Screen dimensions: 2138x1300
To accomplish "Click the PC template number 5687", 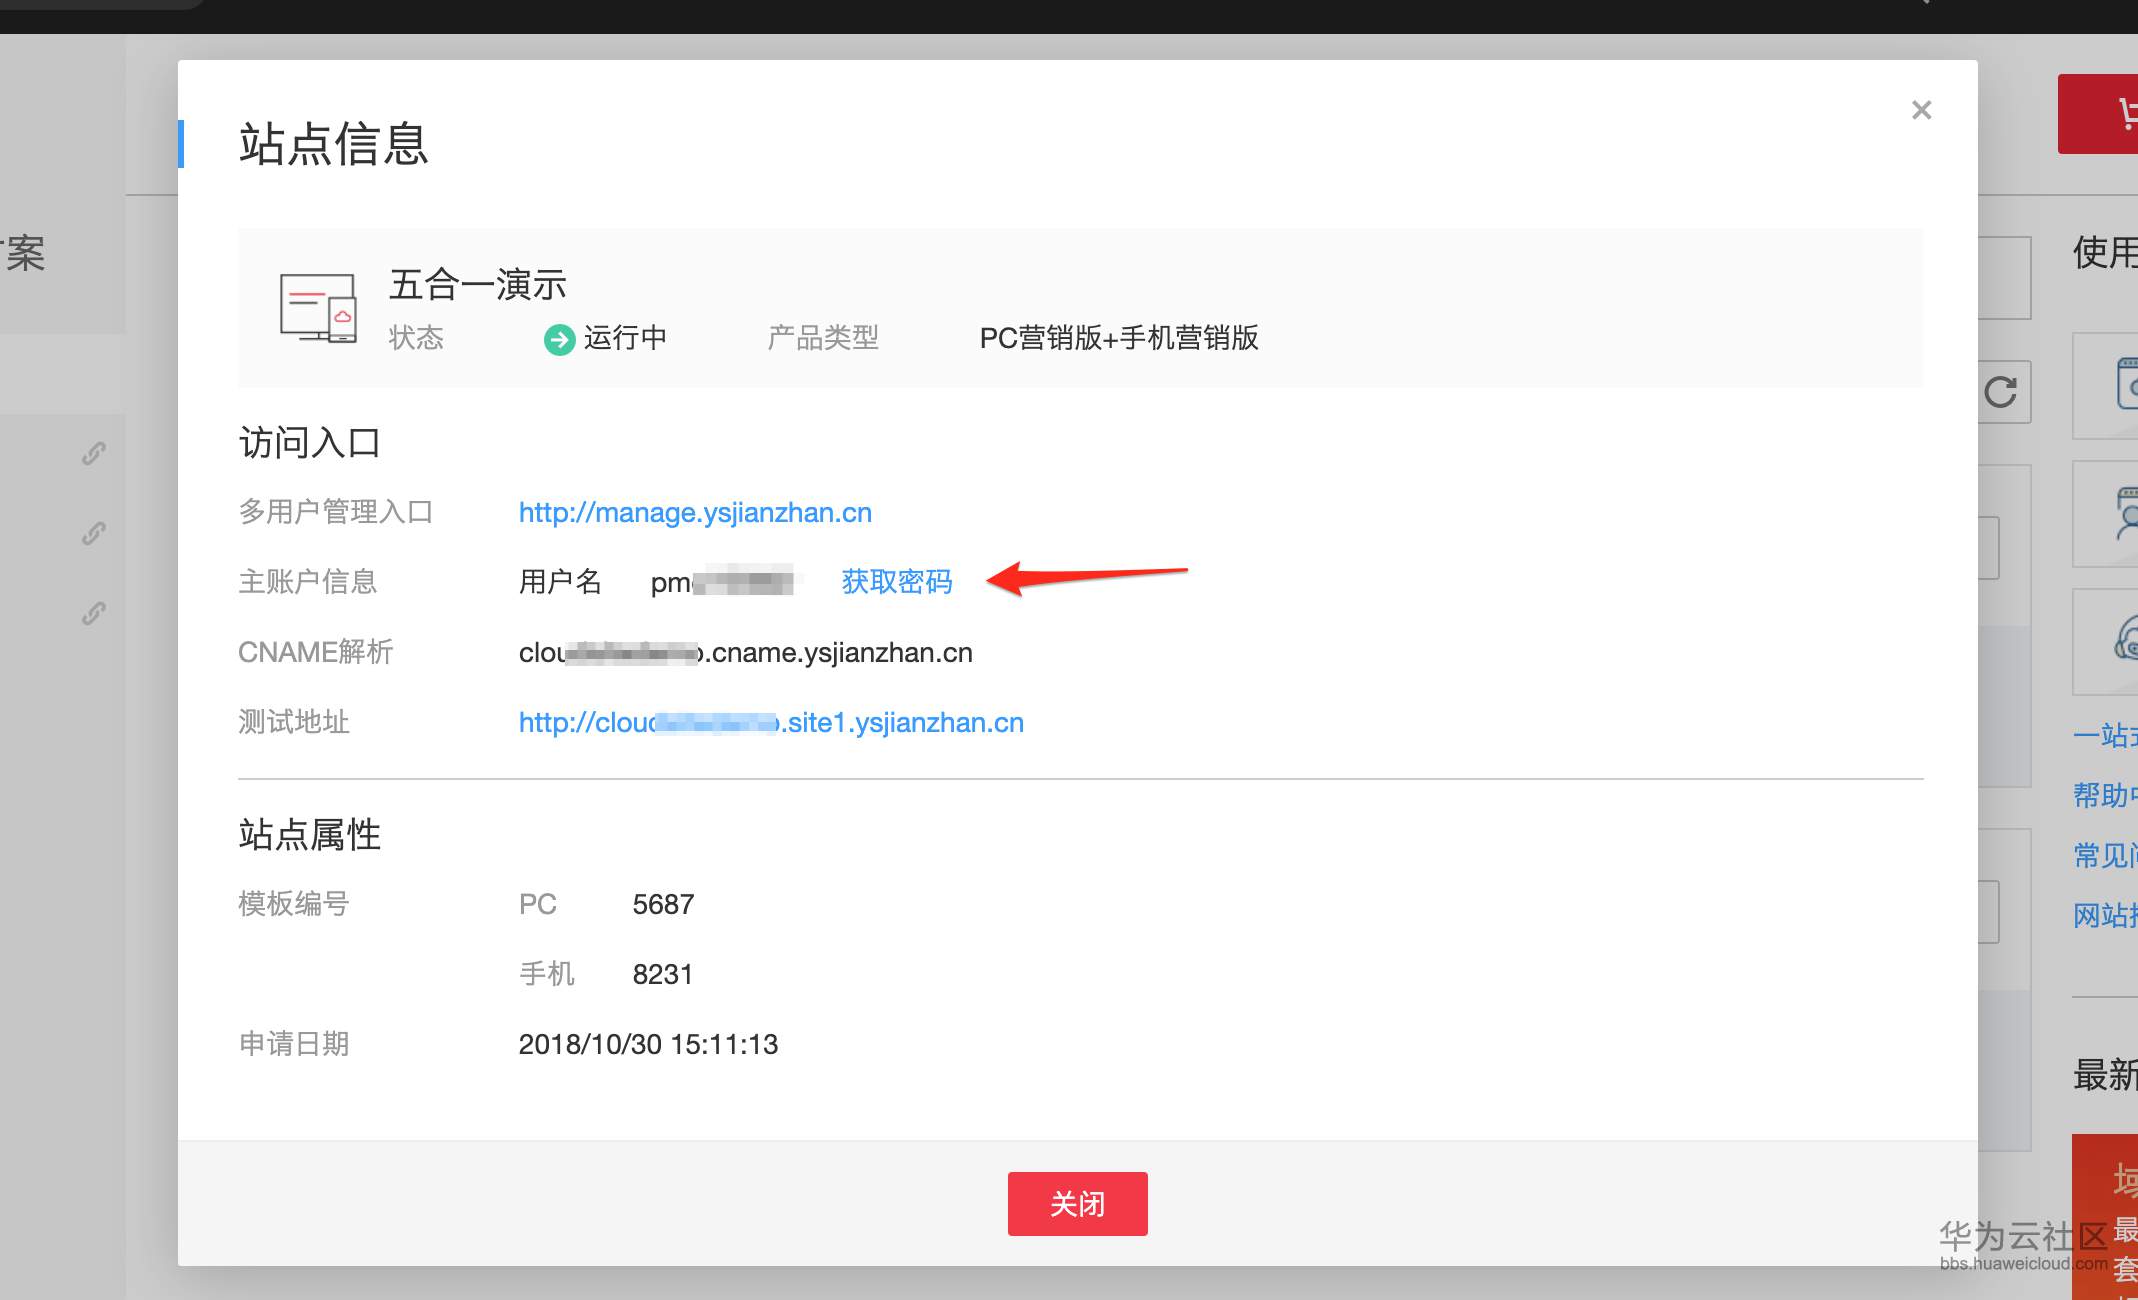I will [663, 904].
